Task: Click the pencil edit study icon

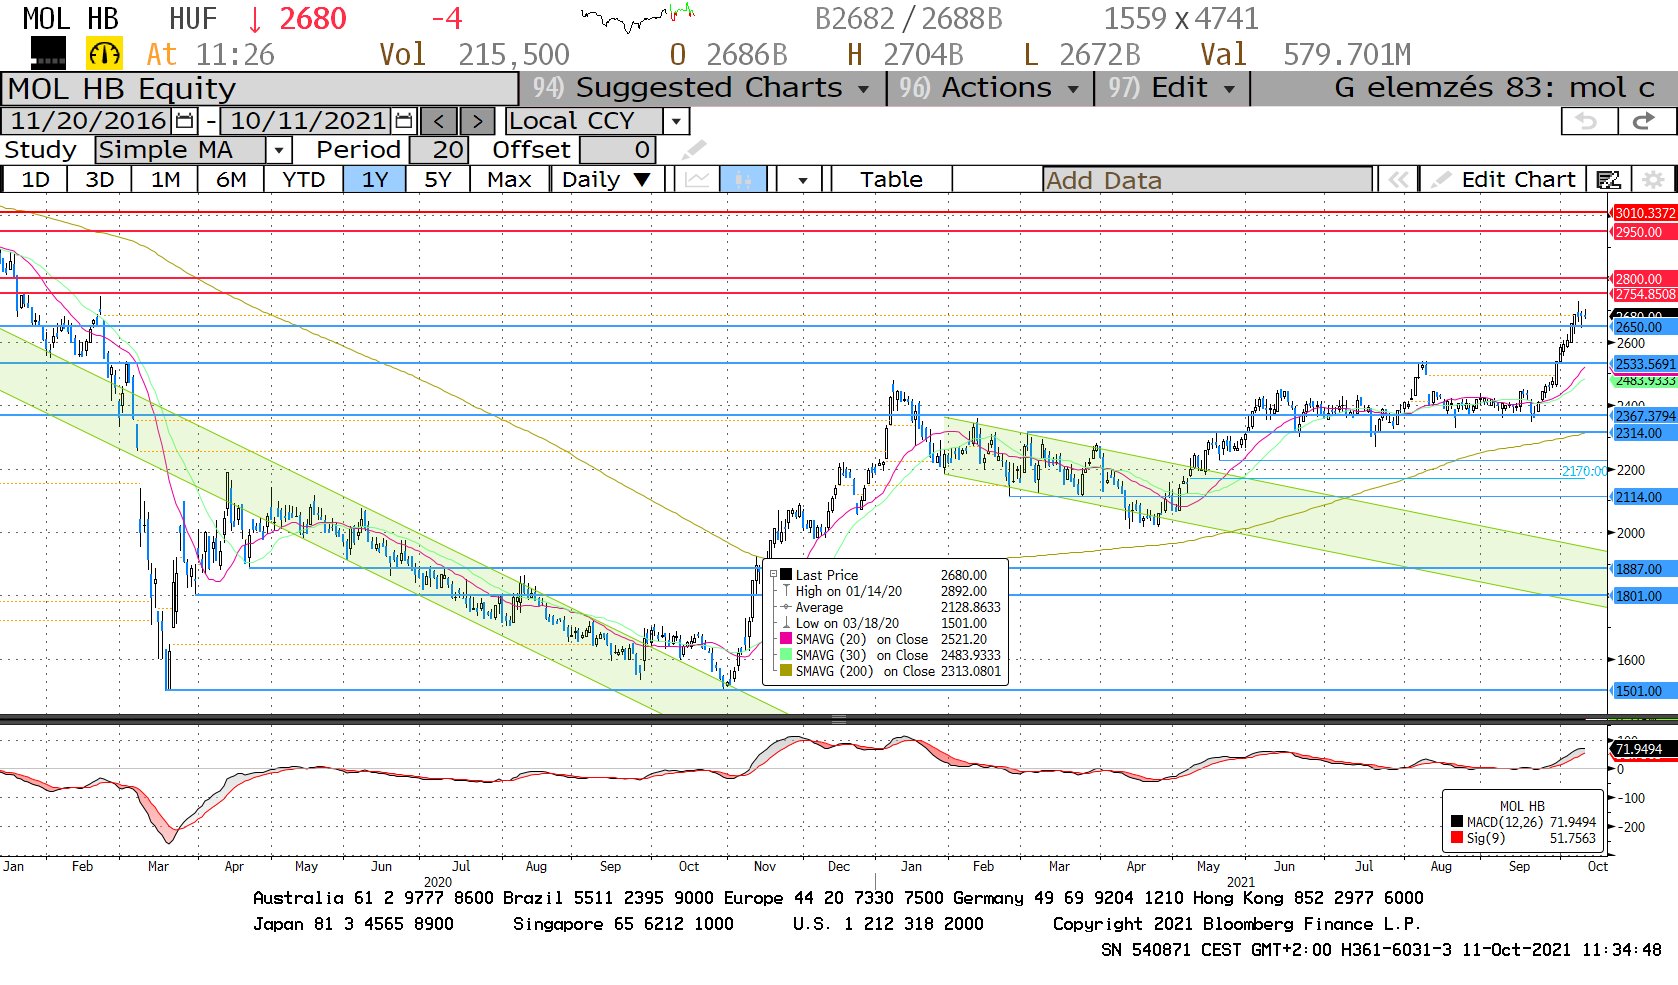Action: click(694, 150)
